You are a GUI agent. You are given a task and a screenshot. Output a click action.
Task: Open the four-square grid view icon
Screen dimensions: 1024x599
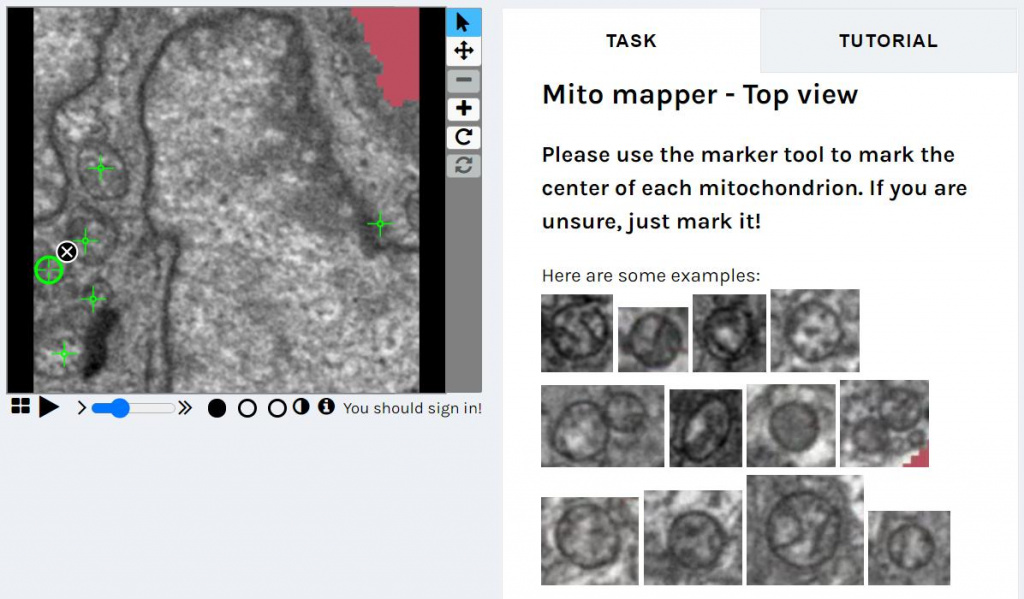[x=20, y=406]
